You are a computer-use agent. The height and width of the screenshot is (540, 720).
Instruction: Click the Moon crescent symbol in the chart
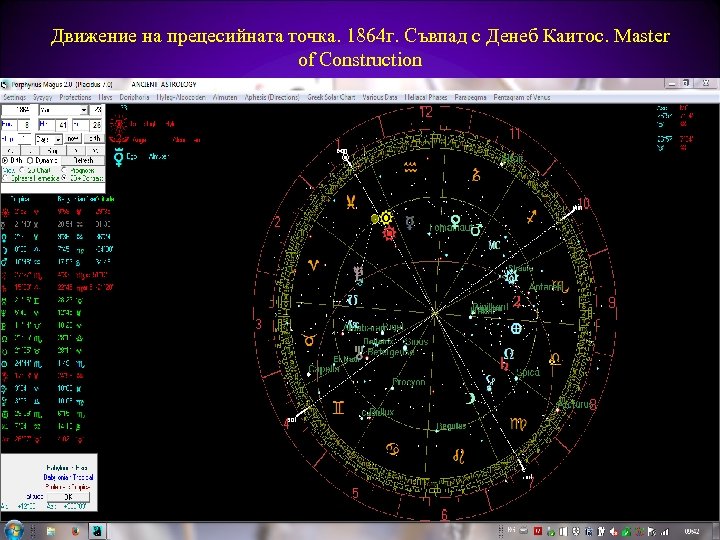471,398
